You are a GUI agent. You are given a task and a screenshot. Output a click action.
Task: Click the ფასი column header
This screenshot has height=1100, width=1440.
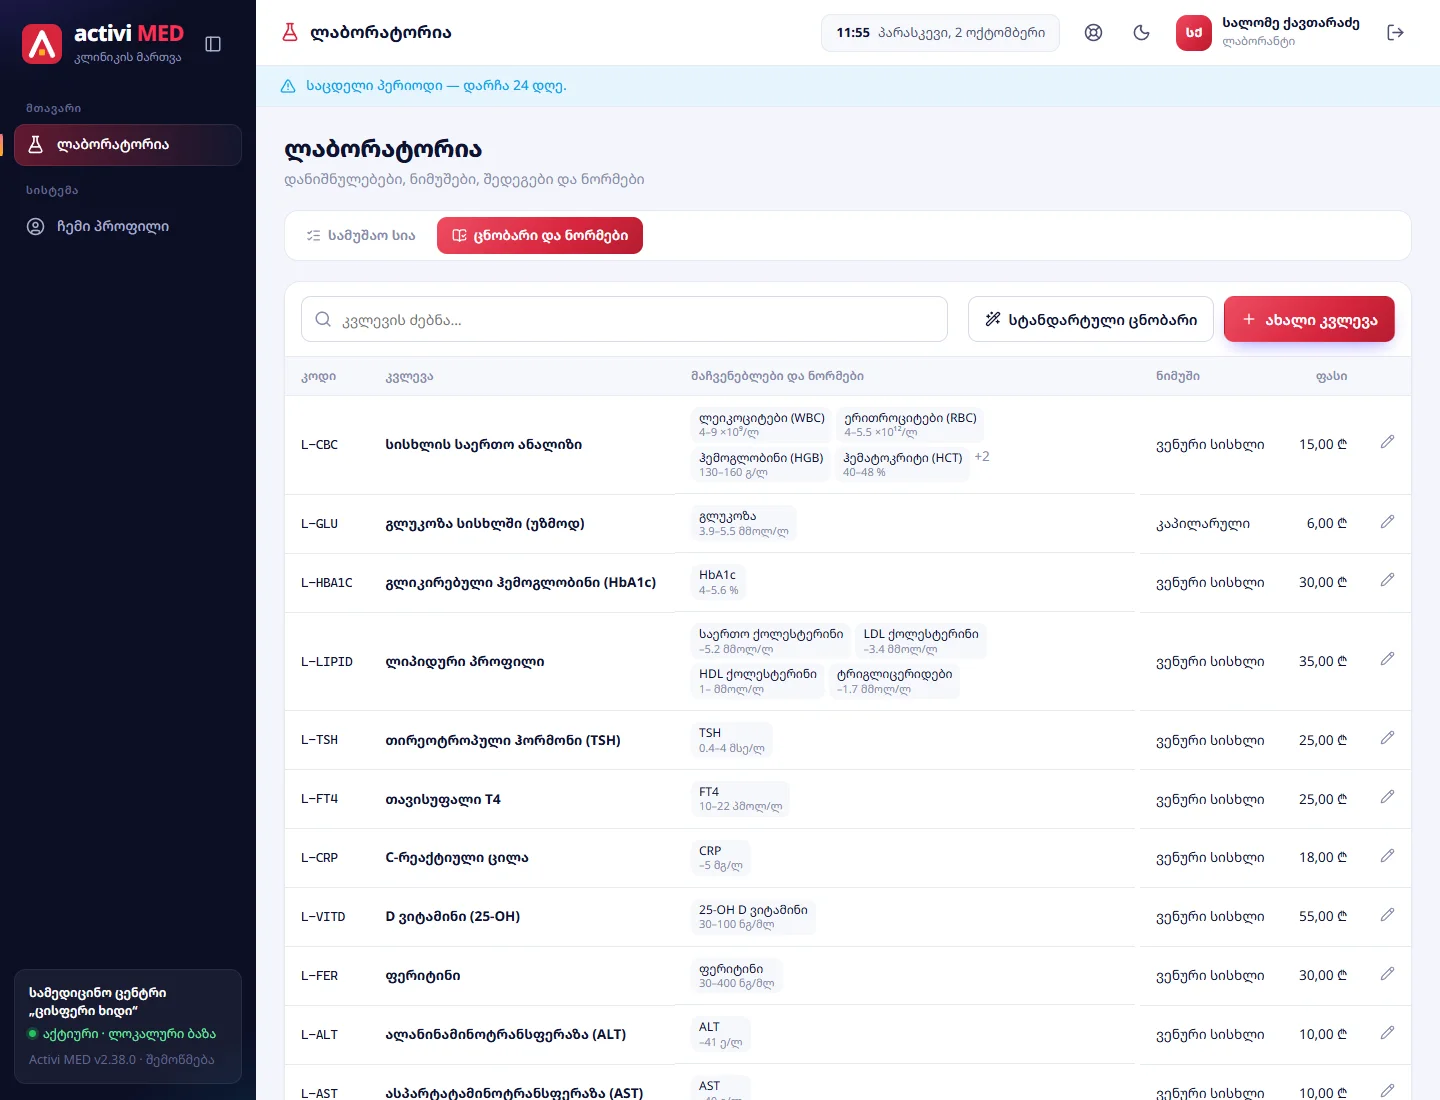(1331, 377)
